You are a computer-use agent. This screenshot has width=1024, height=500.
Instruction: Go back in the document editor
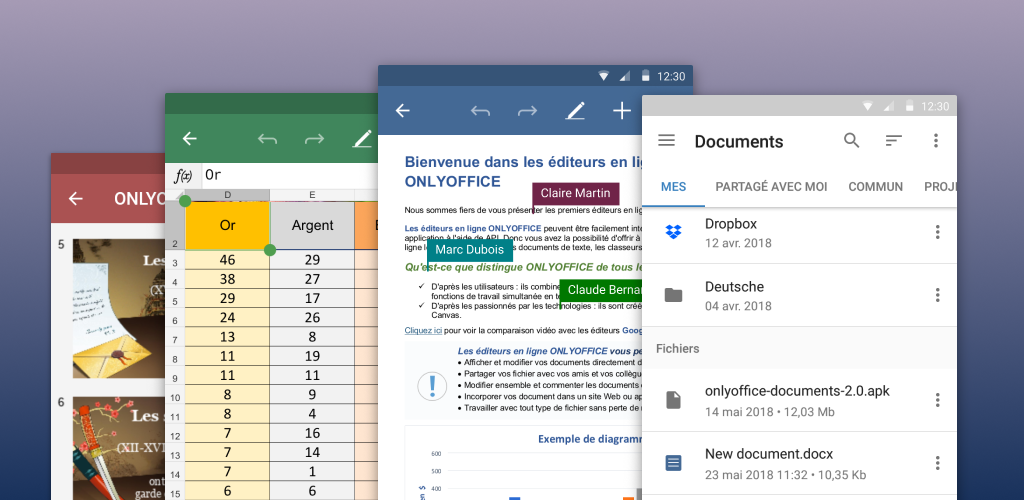coord(403,111)
